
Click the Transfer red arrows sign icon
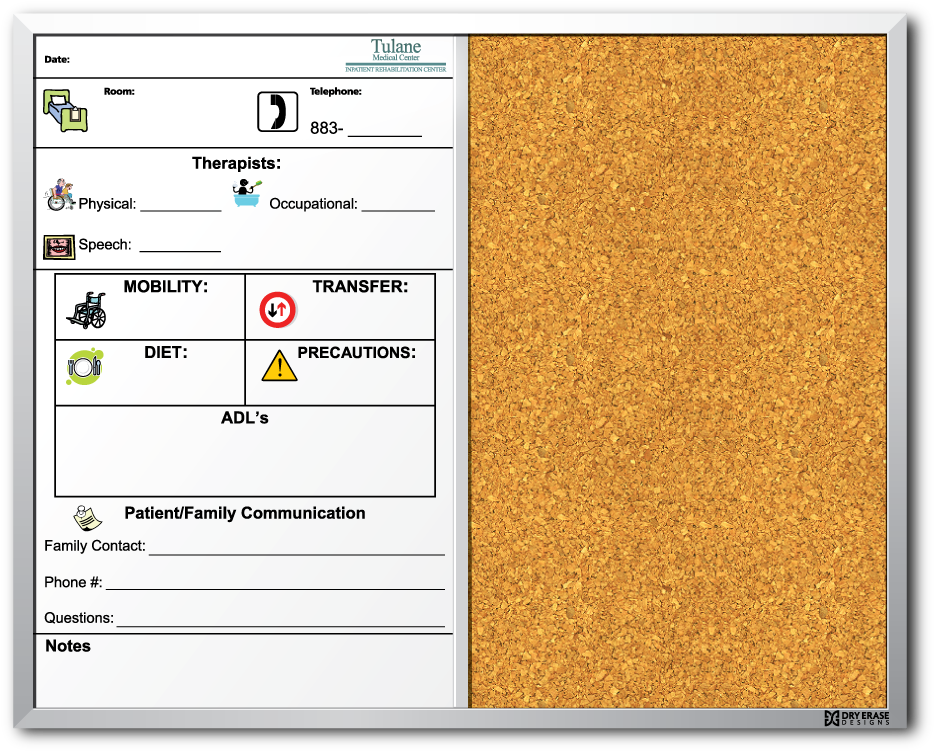click(x=278, y=310)
